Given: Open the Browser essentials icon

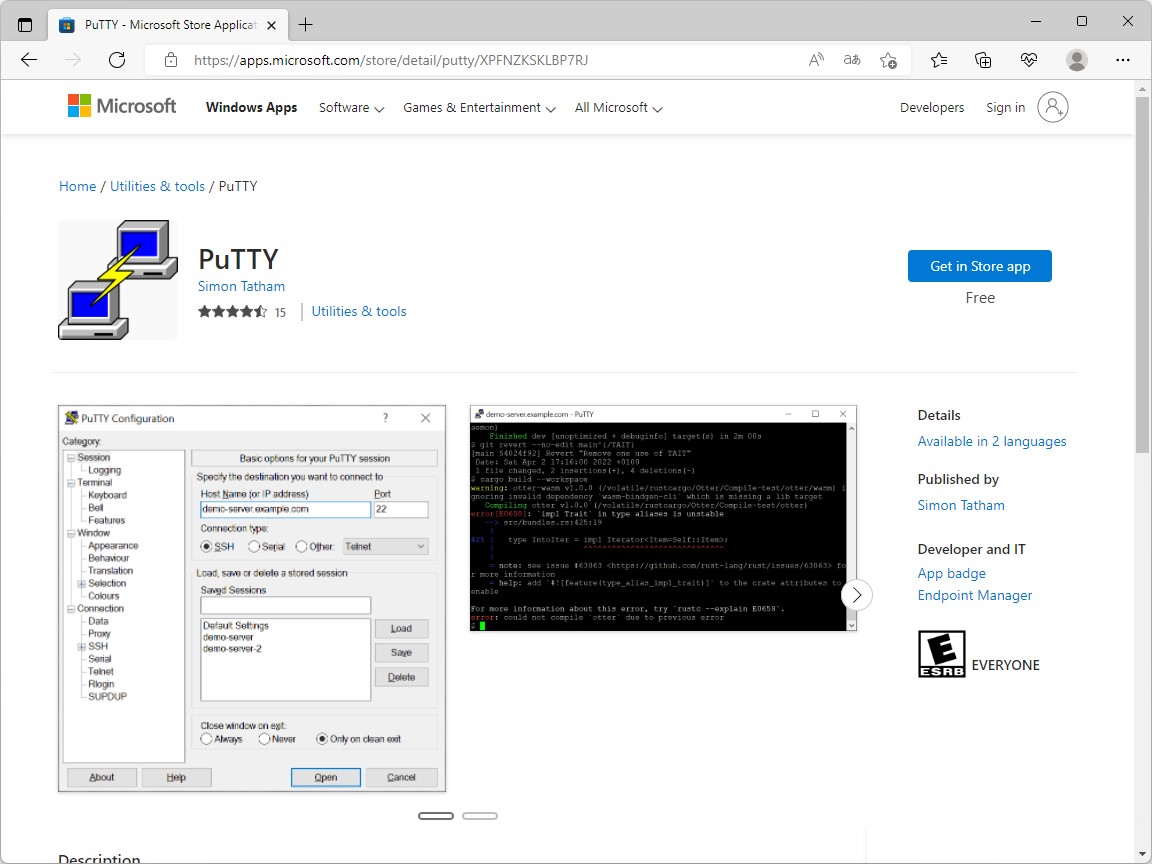Looking at the screenshot, I should pyautogui.click(x=1029, y=60).
